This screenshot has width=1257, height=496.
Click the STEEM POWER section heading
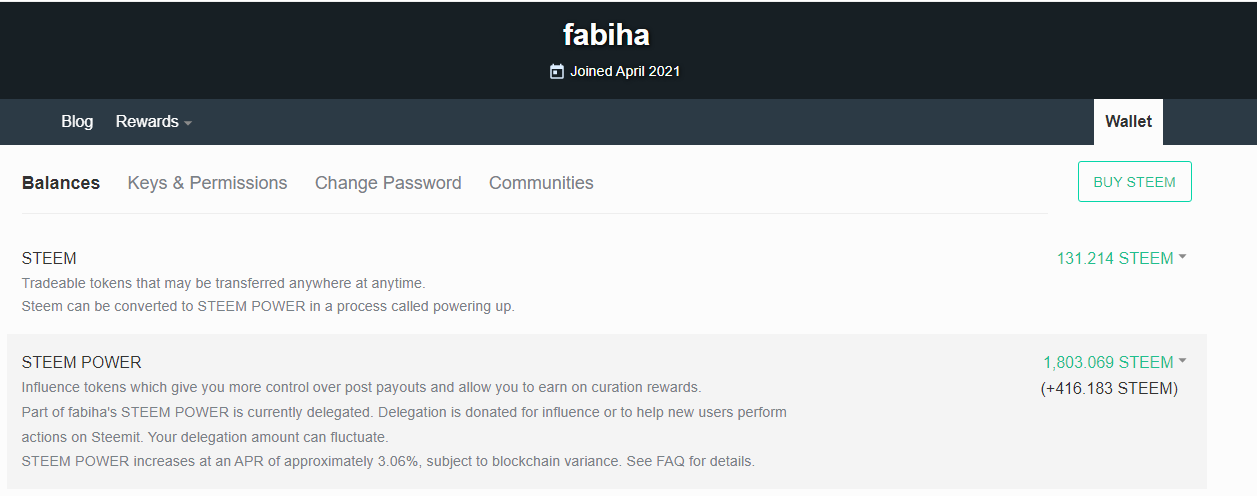[82, 362]
